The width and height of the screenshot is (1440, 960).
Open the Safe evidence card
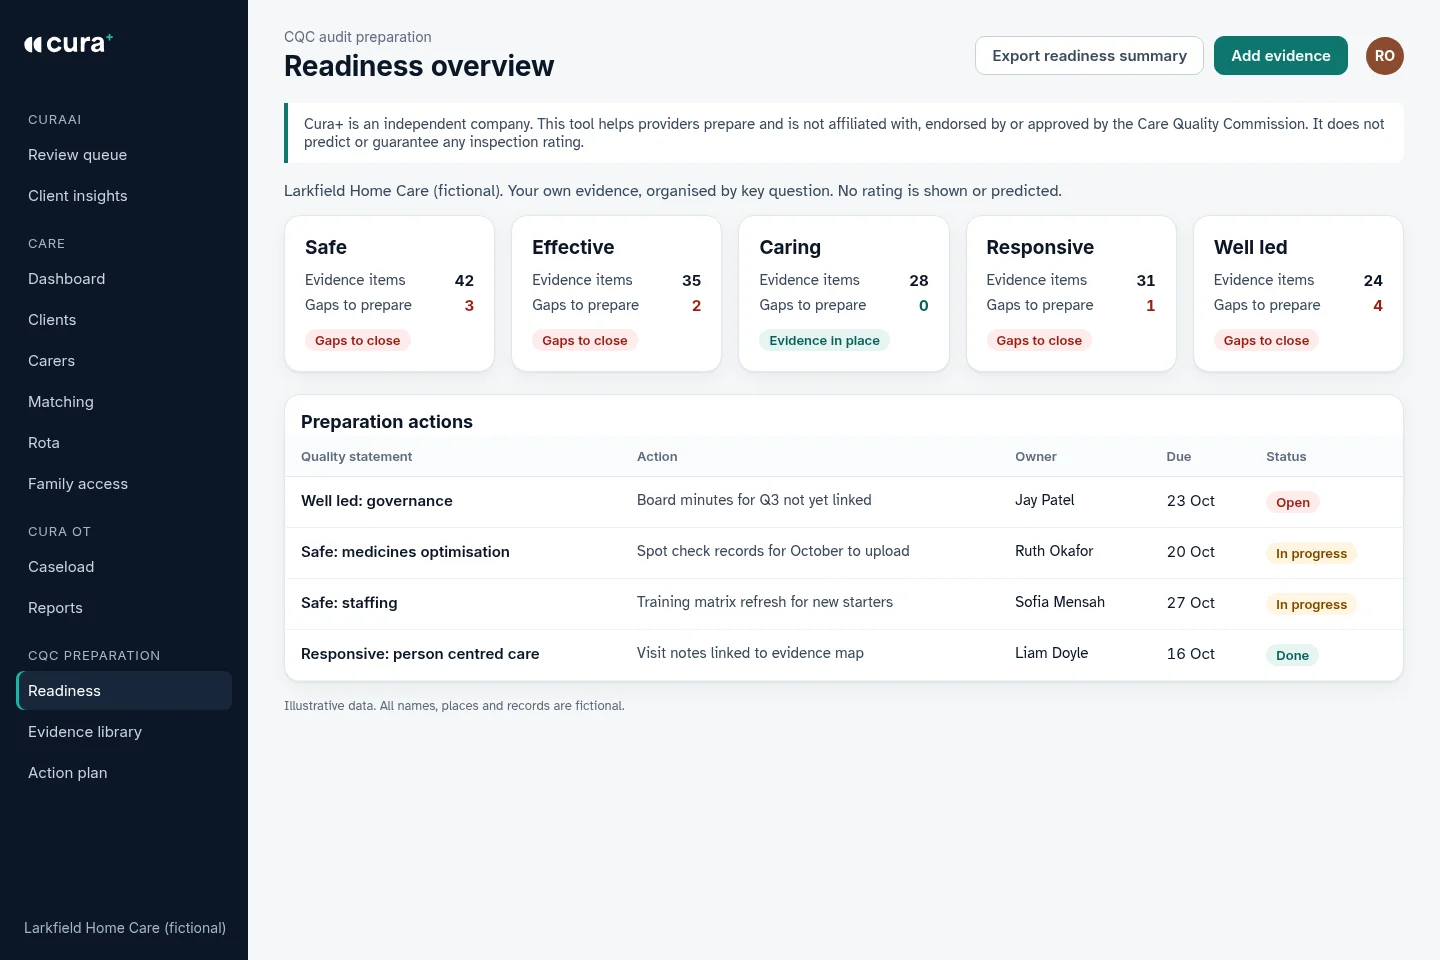pos(389,294)
